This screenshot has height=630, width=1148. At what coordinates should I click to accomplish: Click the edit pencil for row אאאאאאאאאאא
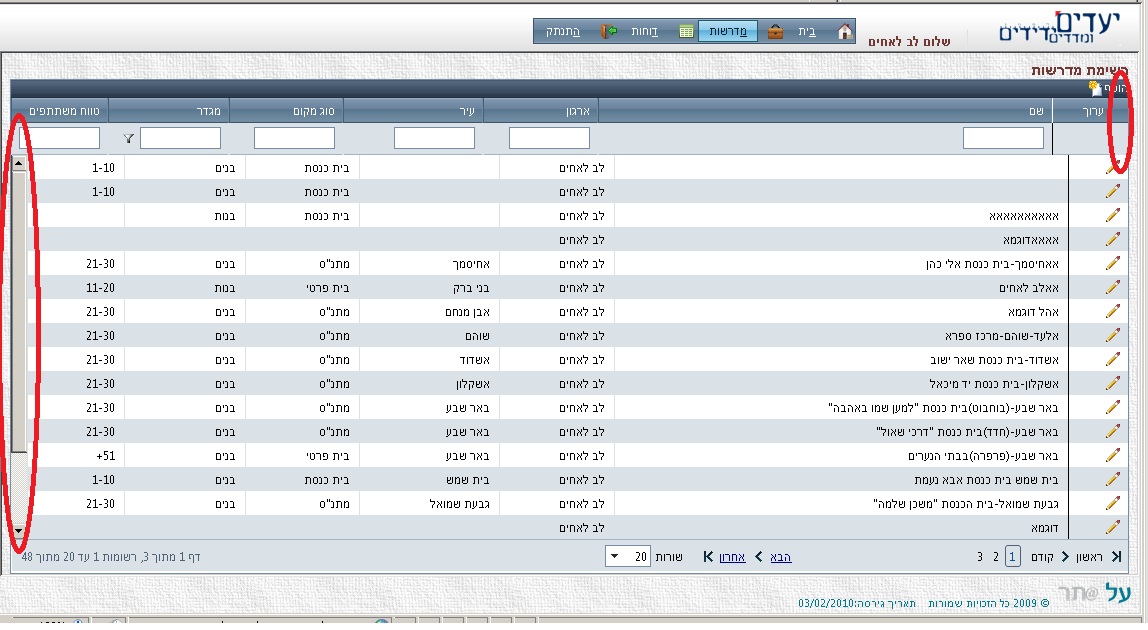click(x=1113, y=215)
